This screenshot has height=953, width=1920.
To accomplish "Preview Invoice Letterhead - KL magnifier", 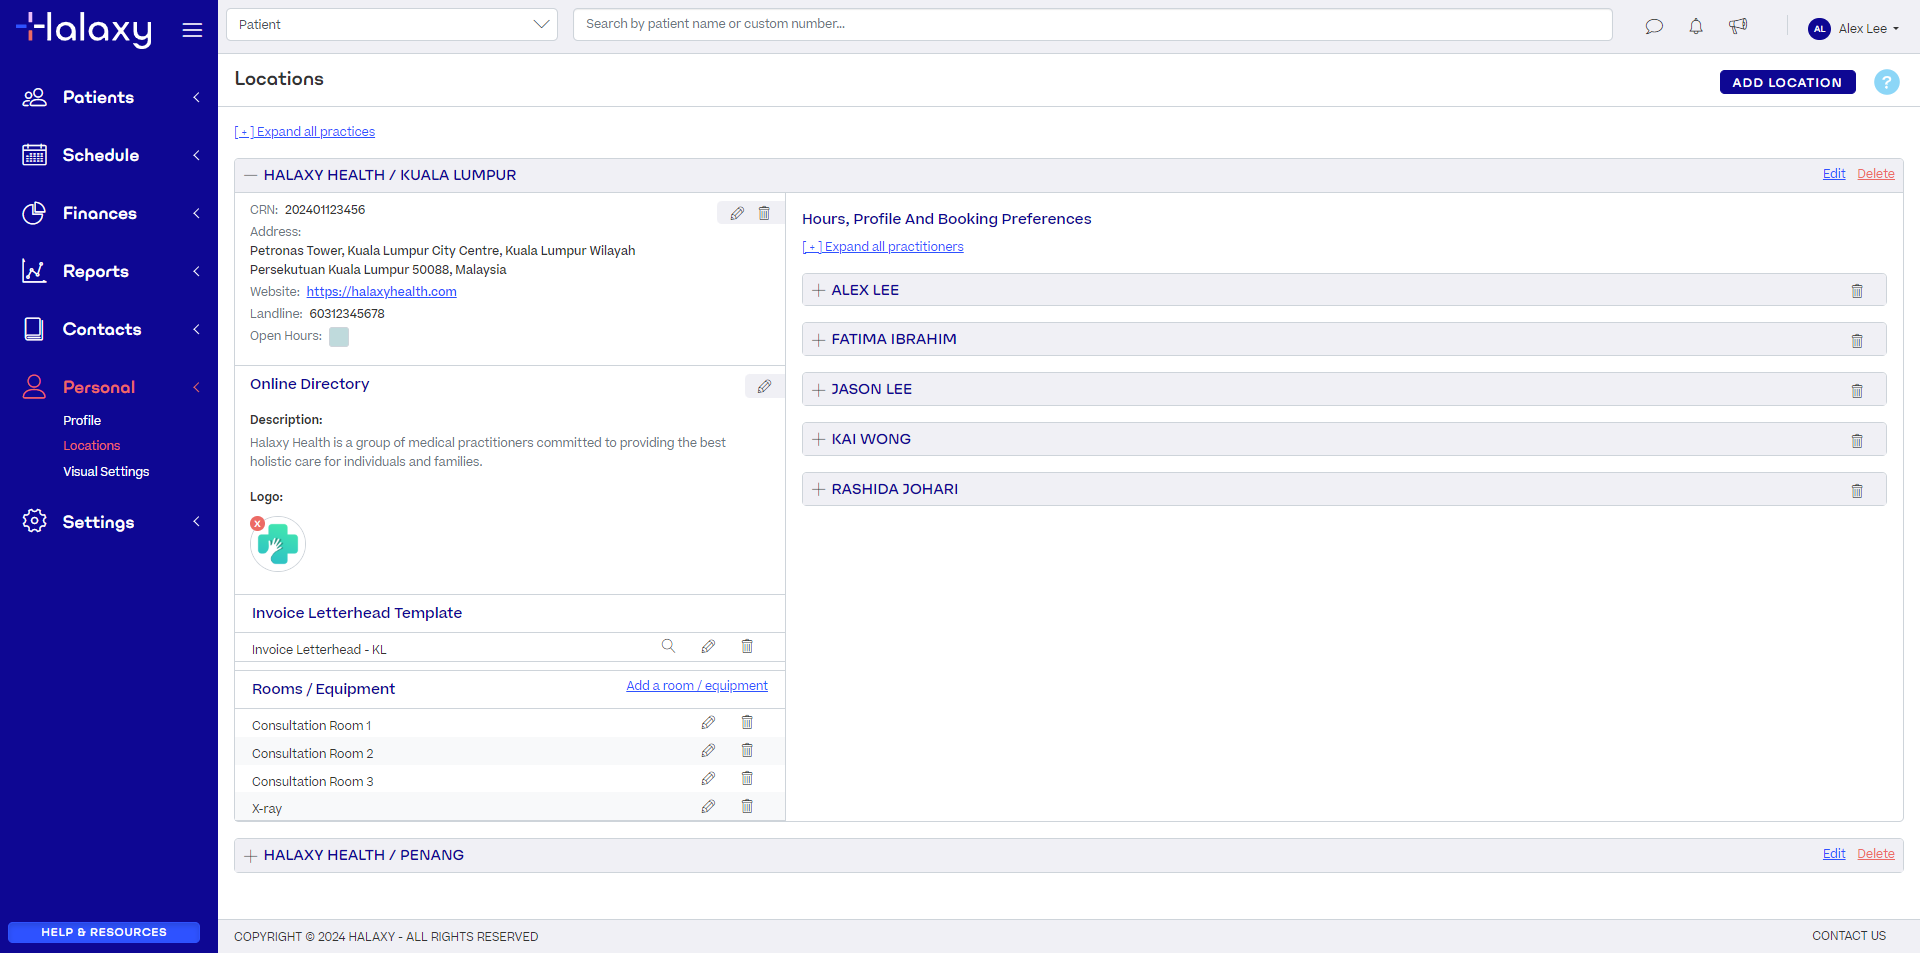I will click(x=668, y=646).
